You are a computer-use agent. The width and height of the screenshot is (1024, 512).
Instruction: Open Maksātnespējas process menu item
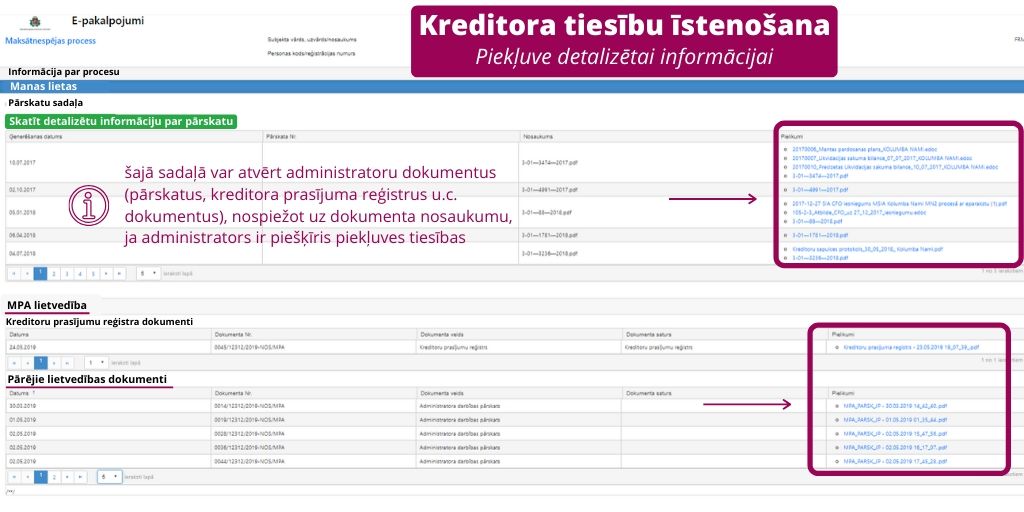(x=51, y=41)
